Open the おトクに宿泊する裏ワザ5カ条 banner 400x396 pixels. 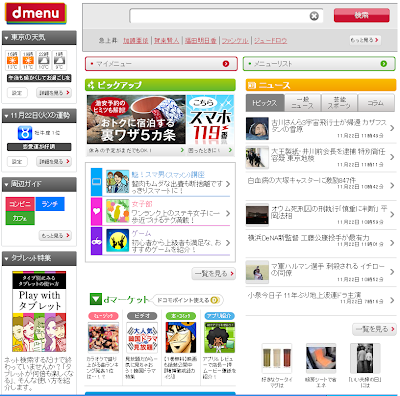click(136, 119)
